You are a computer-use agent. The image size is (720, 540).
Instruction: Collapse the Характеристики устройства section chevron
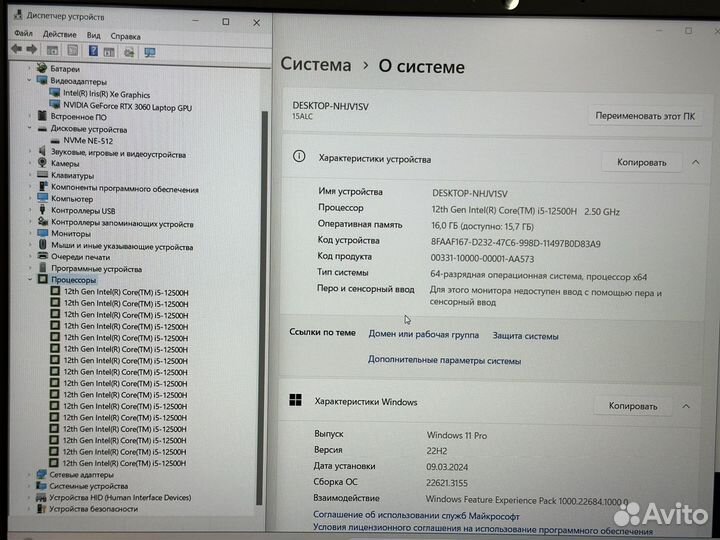pyautogui.click(x=696, y=163)
